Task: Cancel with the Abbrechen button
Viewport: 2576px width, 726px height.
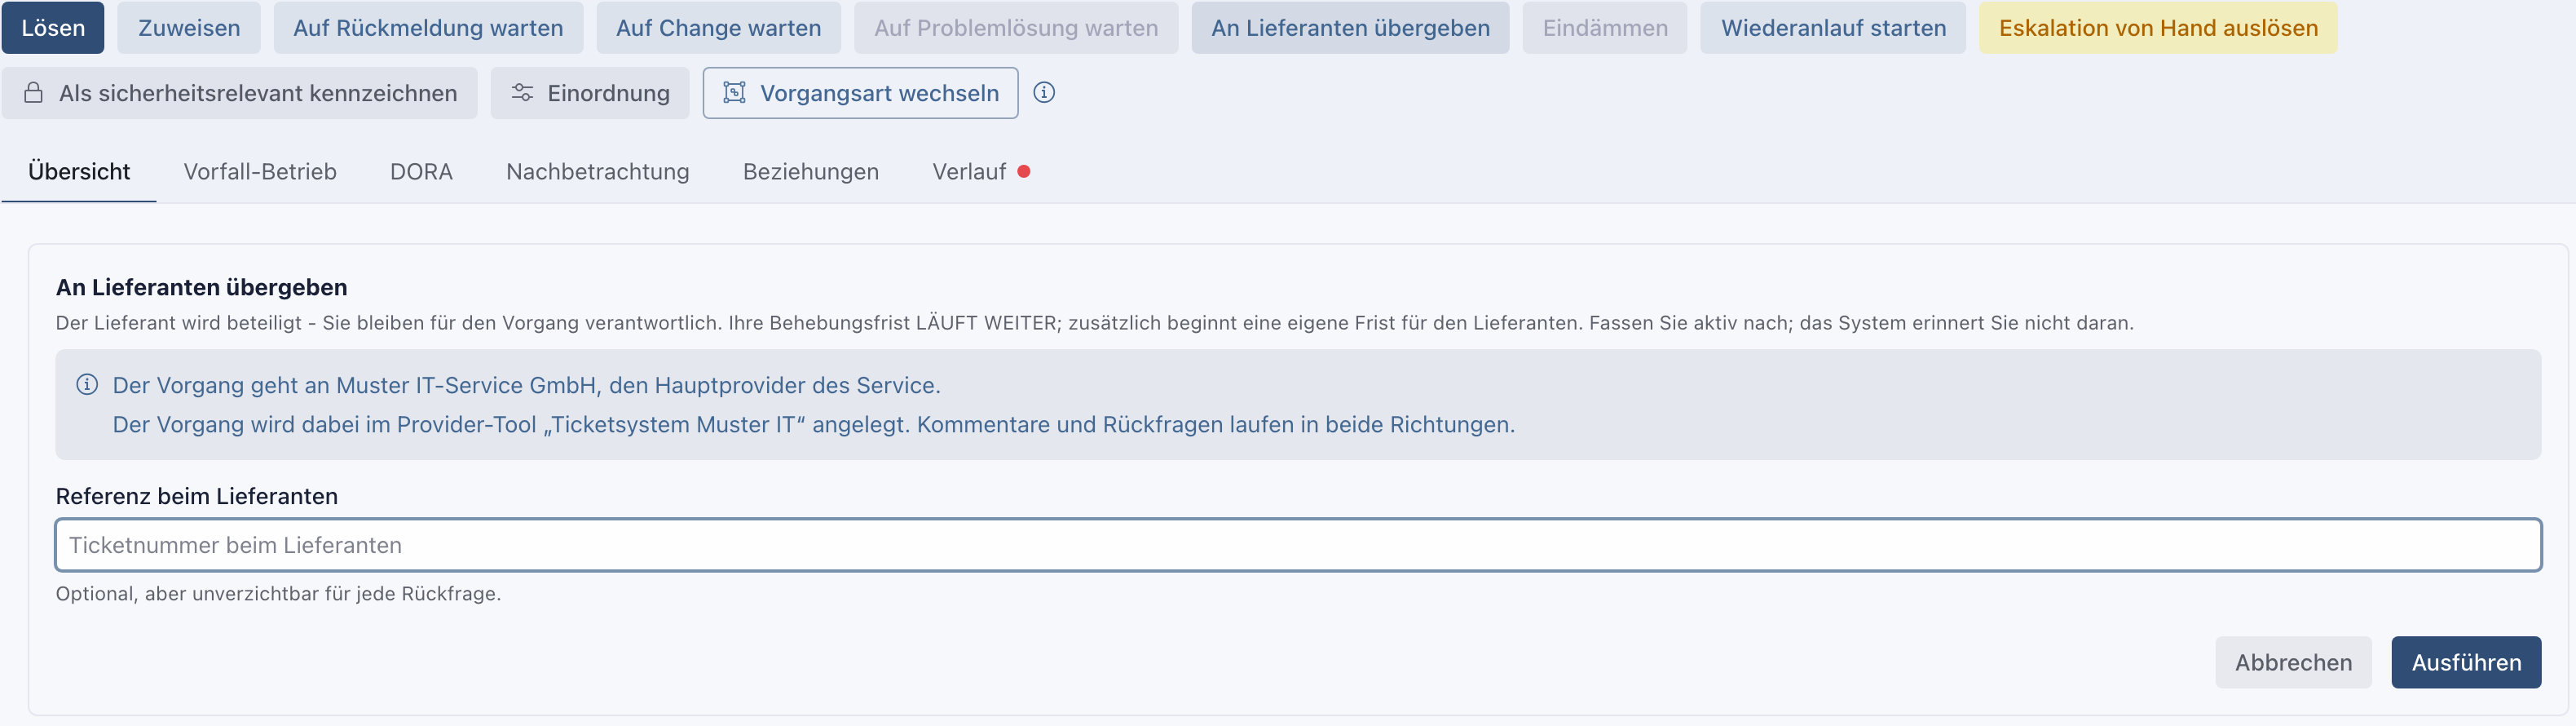Action: pos(2293,662)
